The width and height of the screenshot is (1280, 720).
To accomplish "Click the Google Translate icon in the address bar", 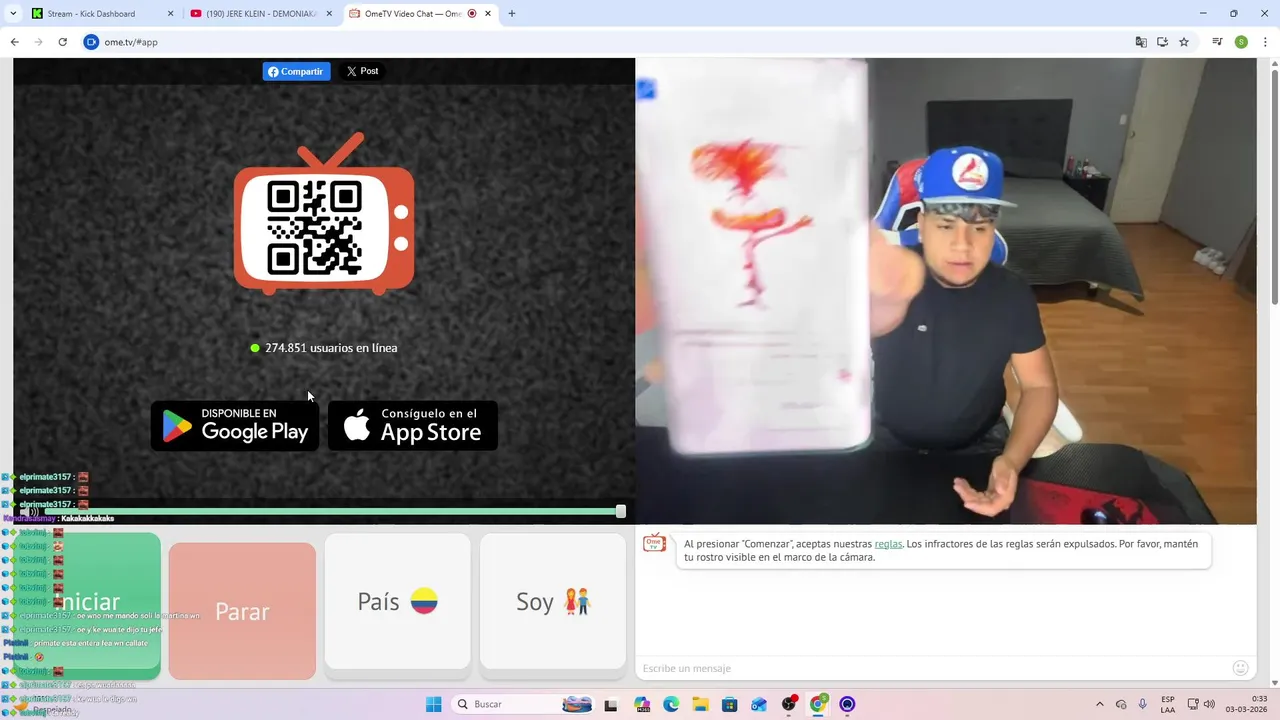I will 1141,42.
